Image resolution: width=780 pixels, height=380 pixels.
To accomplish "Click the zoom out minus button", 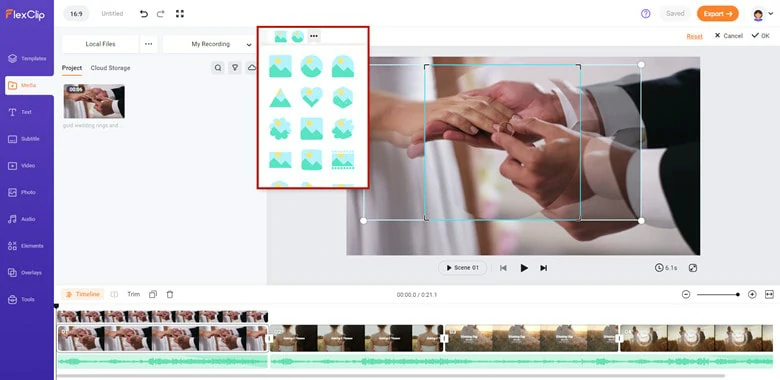I will (x=686, y=294).
